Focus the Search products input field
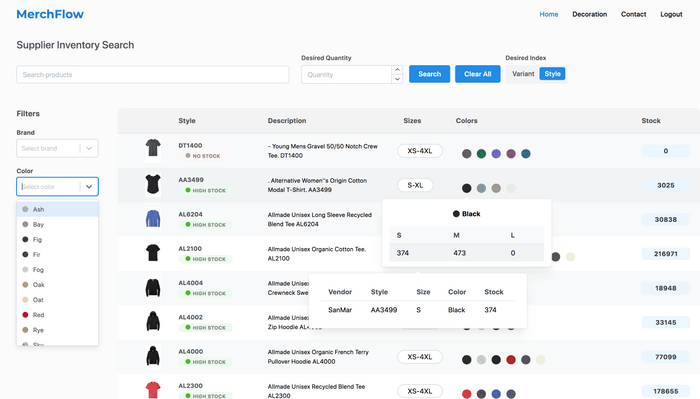The width and height of the screenshot is (700, 399). (153, 75)
